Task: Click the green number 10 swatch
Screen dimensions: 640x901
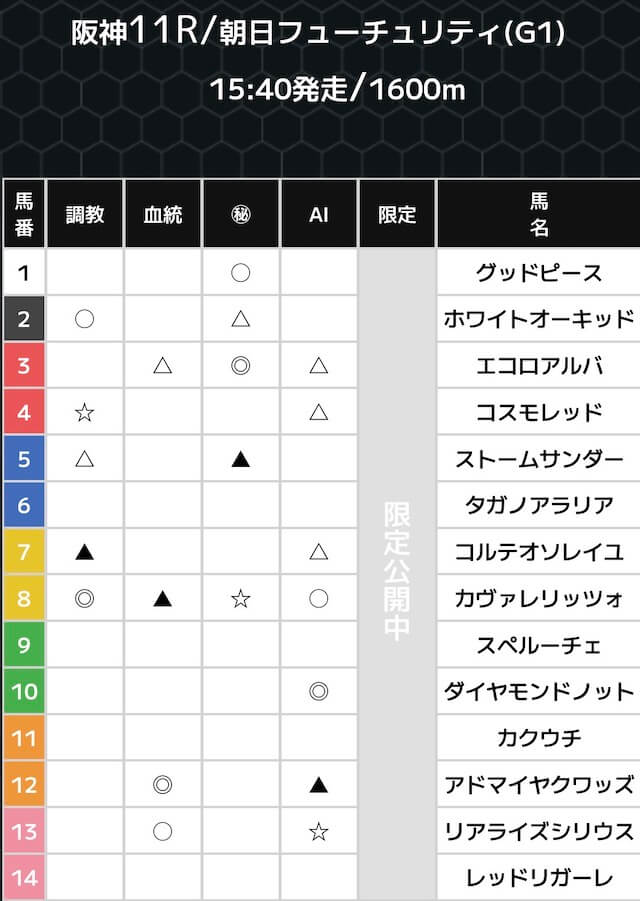Action: coord(24,691)
